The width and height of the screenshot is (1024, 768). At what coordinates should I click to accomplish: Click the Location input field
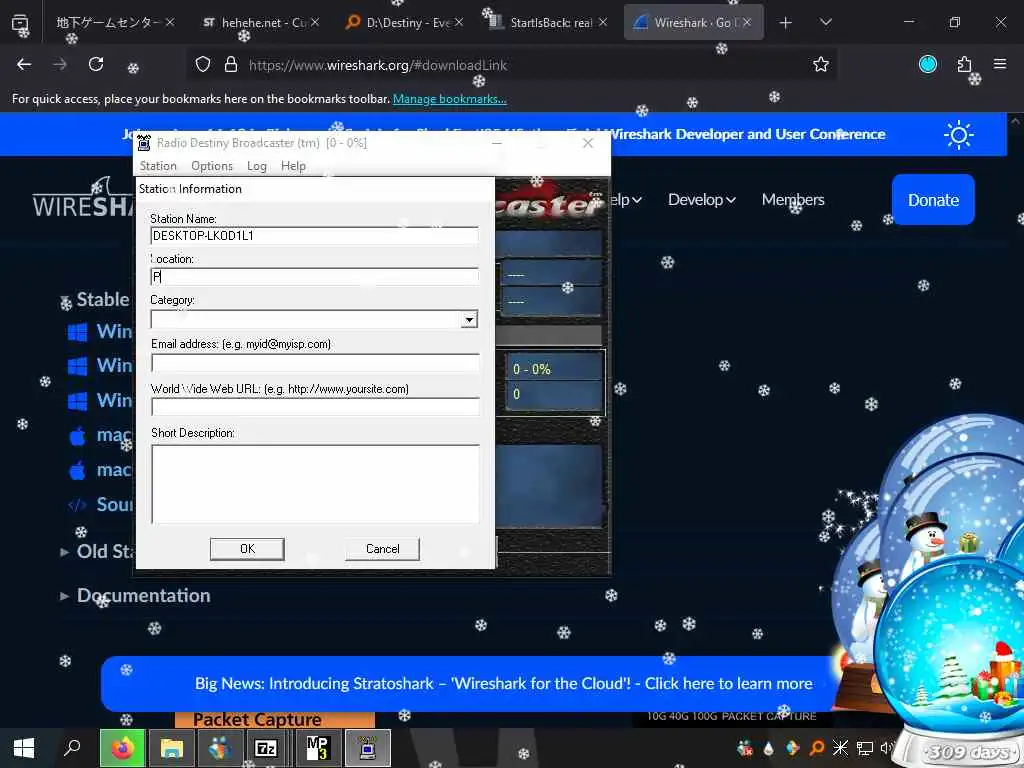coord(314,276)
